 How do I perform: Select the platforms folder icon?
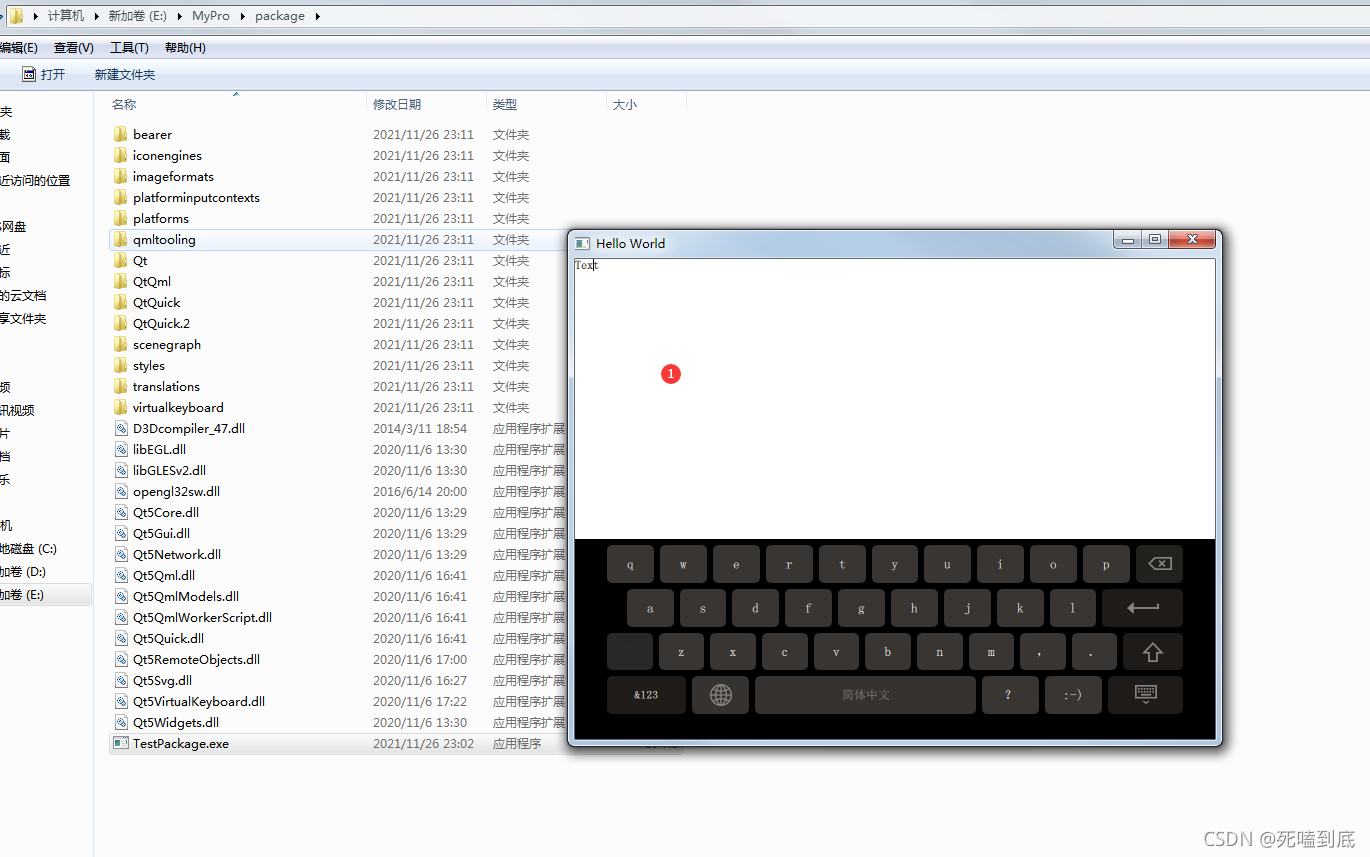(x=120, y=218)
